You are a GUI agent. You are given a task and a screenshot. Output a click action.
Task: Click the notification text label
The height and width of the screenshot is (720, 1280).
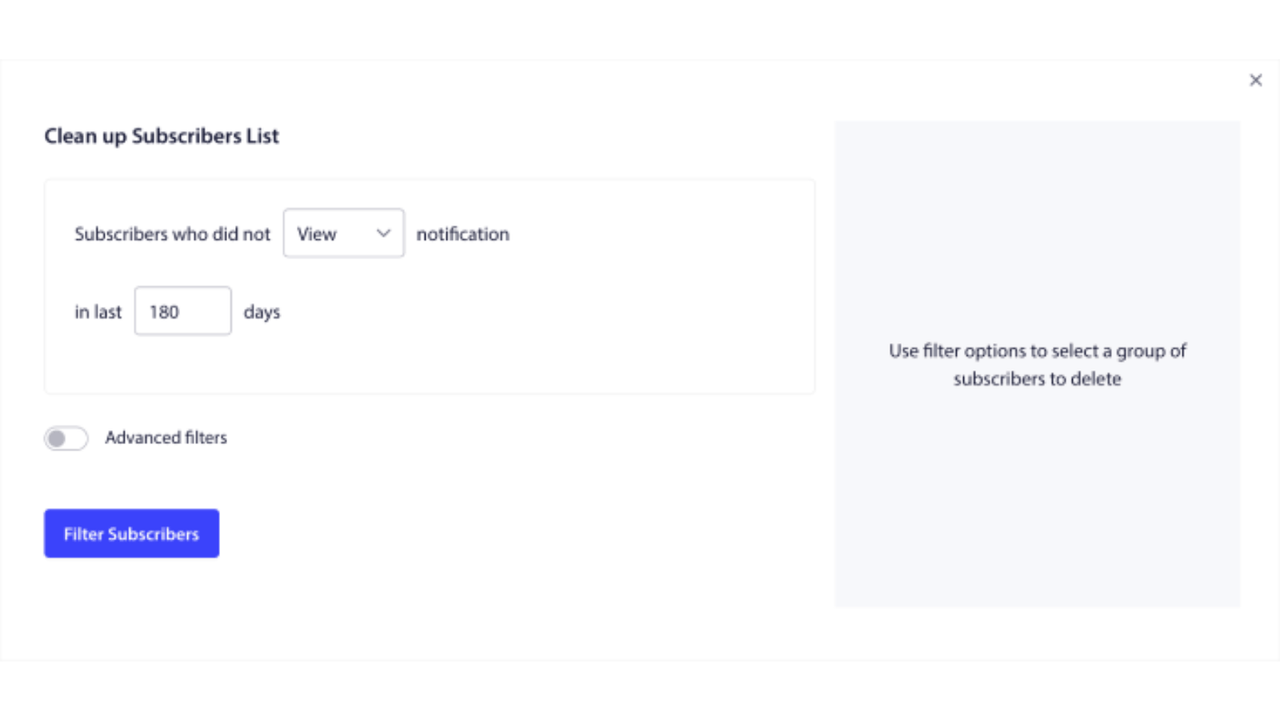click(463, 234)
